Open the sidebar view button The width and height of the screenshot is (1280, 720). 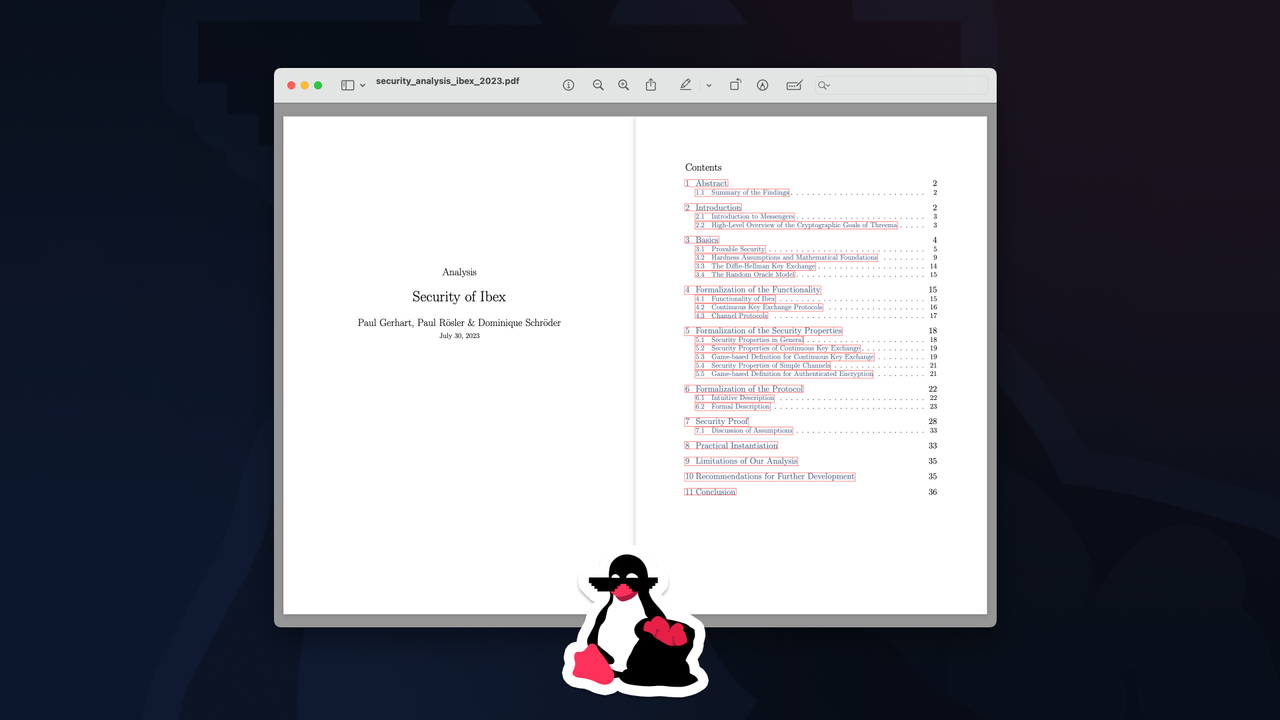(348, 85)
